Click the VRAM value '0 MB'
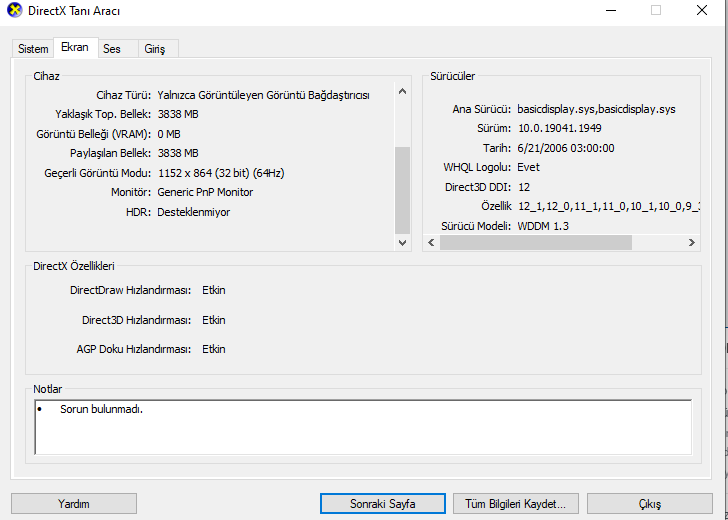Screen dimensions: 728x520 click(169, 134)
